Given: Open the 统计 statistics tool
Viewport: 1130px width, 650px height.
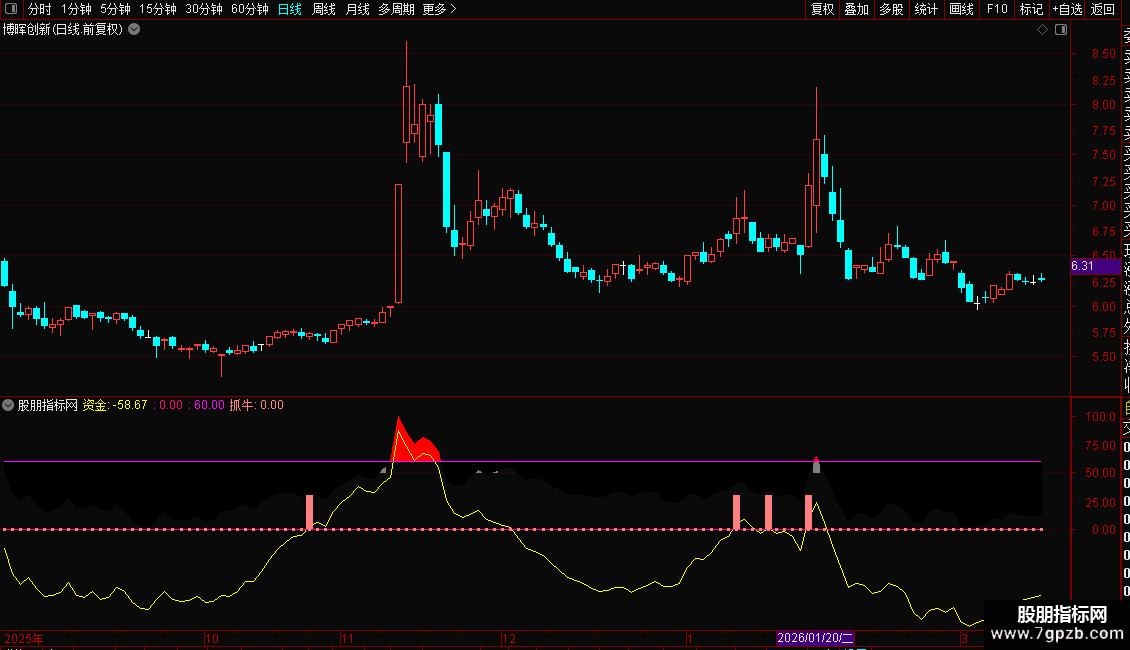Looking at the screenshot, I should [x=926, y=9].
